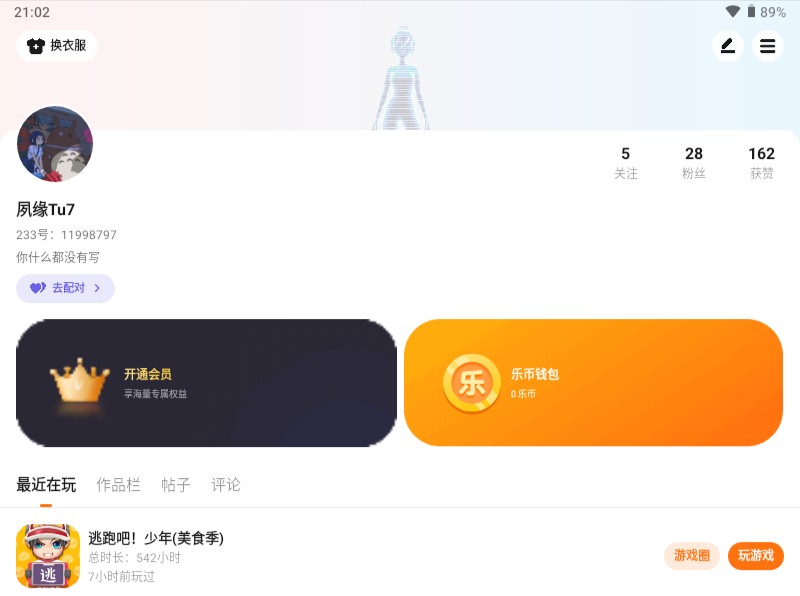Viewport: 800px width, 596px height.
Task: Open the round profile avatar picture
Action: 55,144
